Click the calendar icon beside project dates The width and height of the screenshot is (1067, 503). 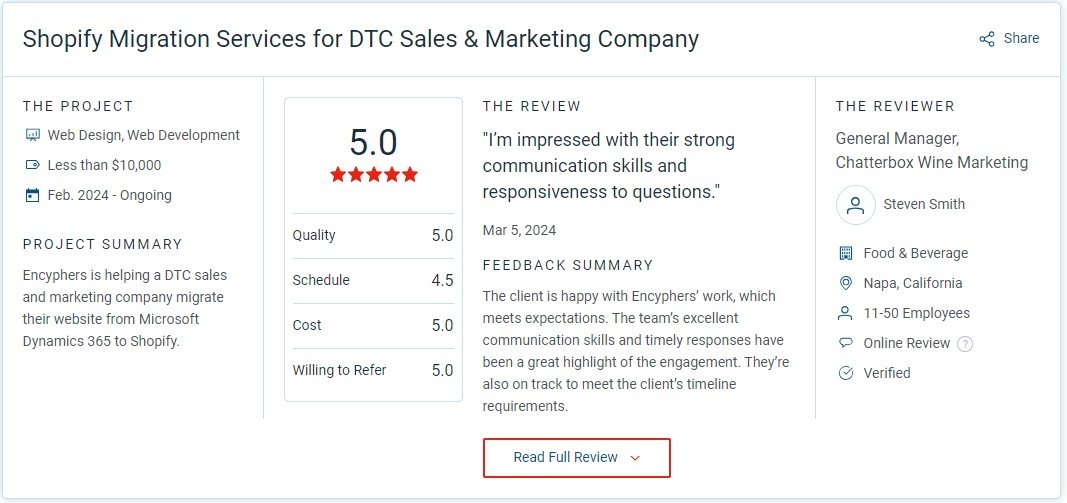pos(32,195)
